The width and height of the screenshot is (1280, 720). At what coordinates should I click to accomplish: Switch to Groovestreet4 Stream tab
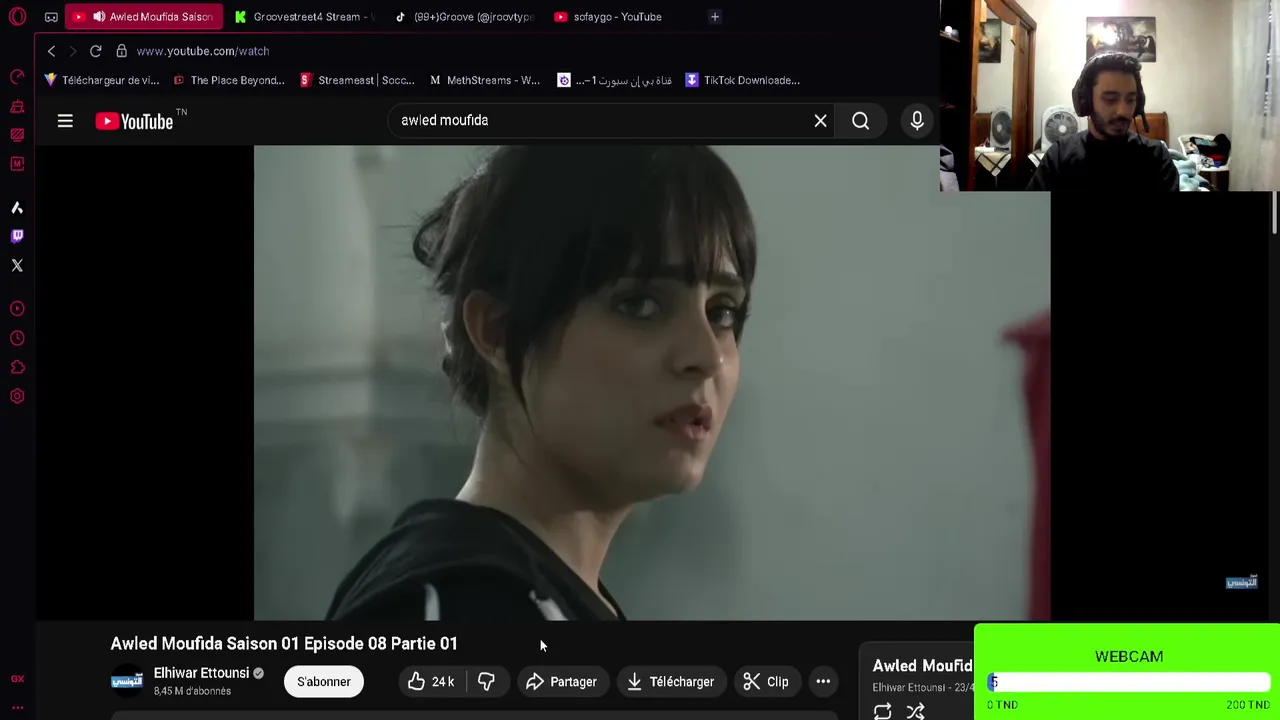[303, 17]
